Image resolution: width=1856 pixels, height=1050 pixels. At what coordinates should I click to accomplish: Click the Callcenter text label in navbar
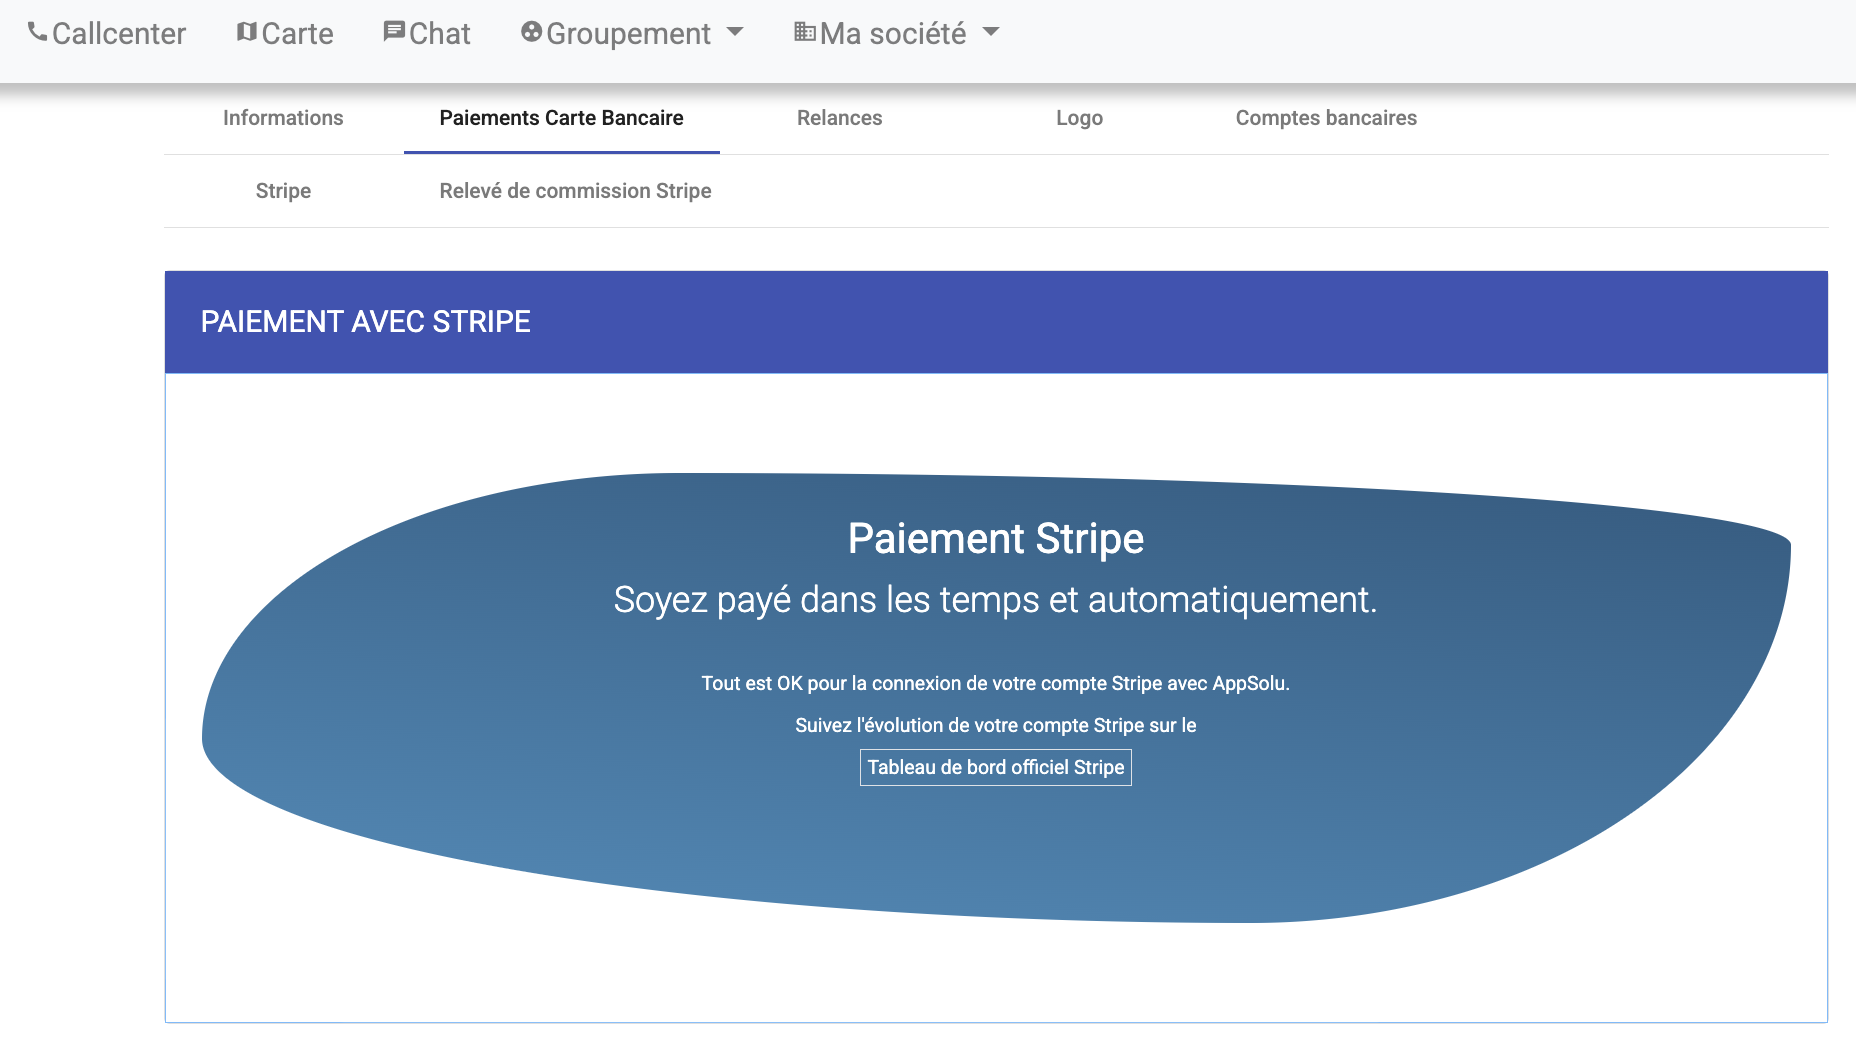tap(119, 34)
